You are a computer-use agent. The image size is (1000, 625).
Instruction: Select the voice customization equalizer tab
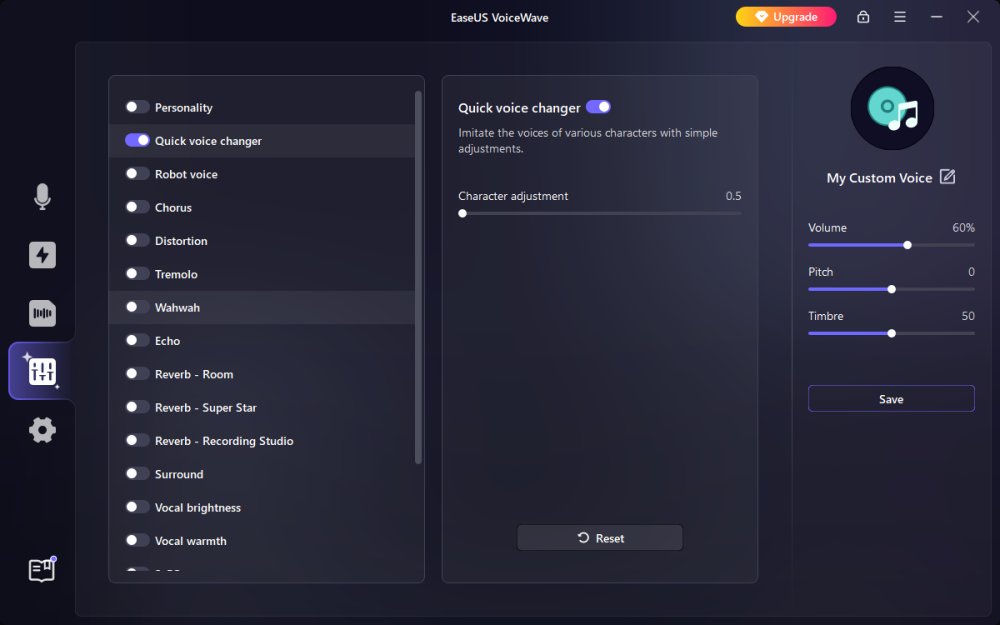tap(42, 372)
